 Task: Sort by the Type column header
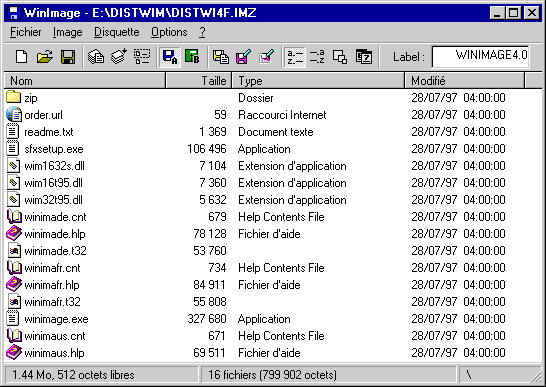coord(318,81)
